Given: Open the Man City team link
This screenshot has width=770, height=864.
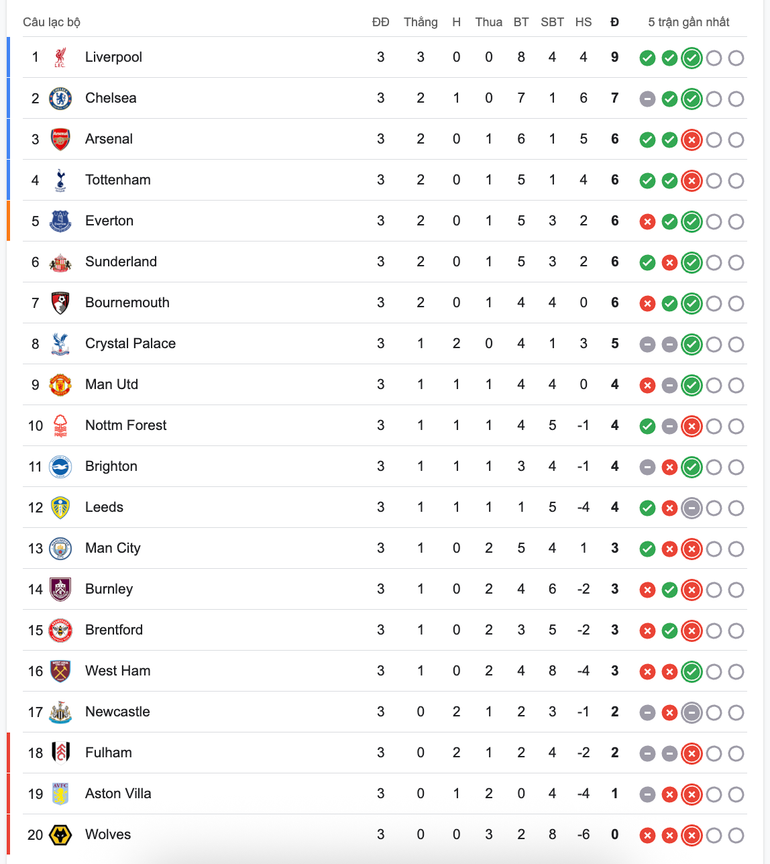Looking at the screenshot, I should pos(112,548).
